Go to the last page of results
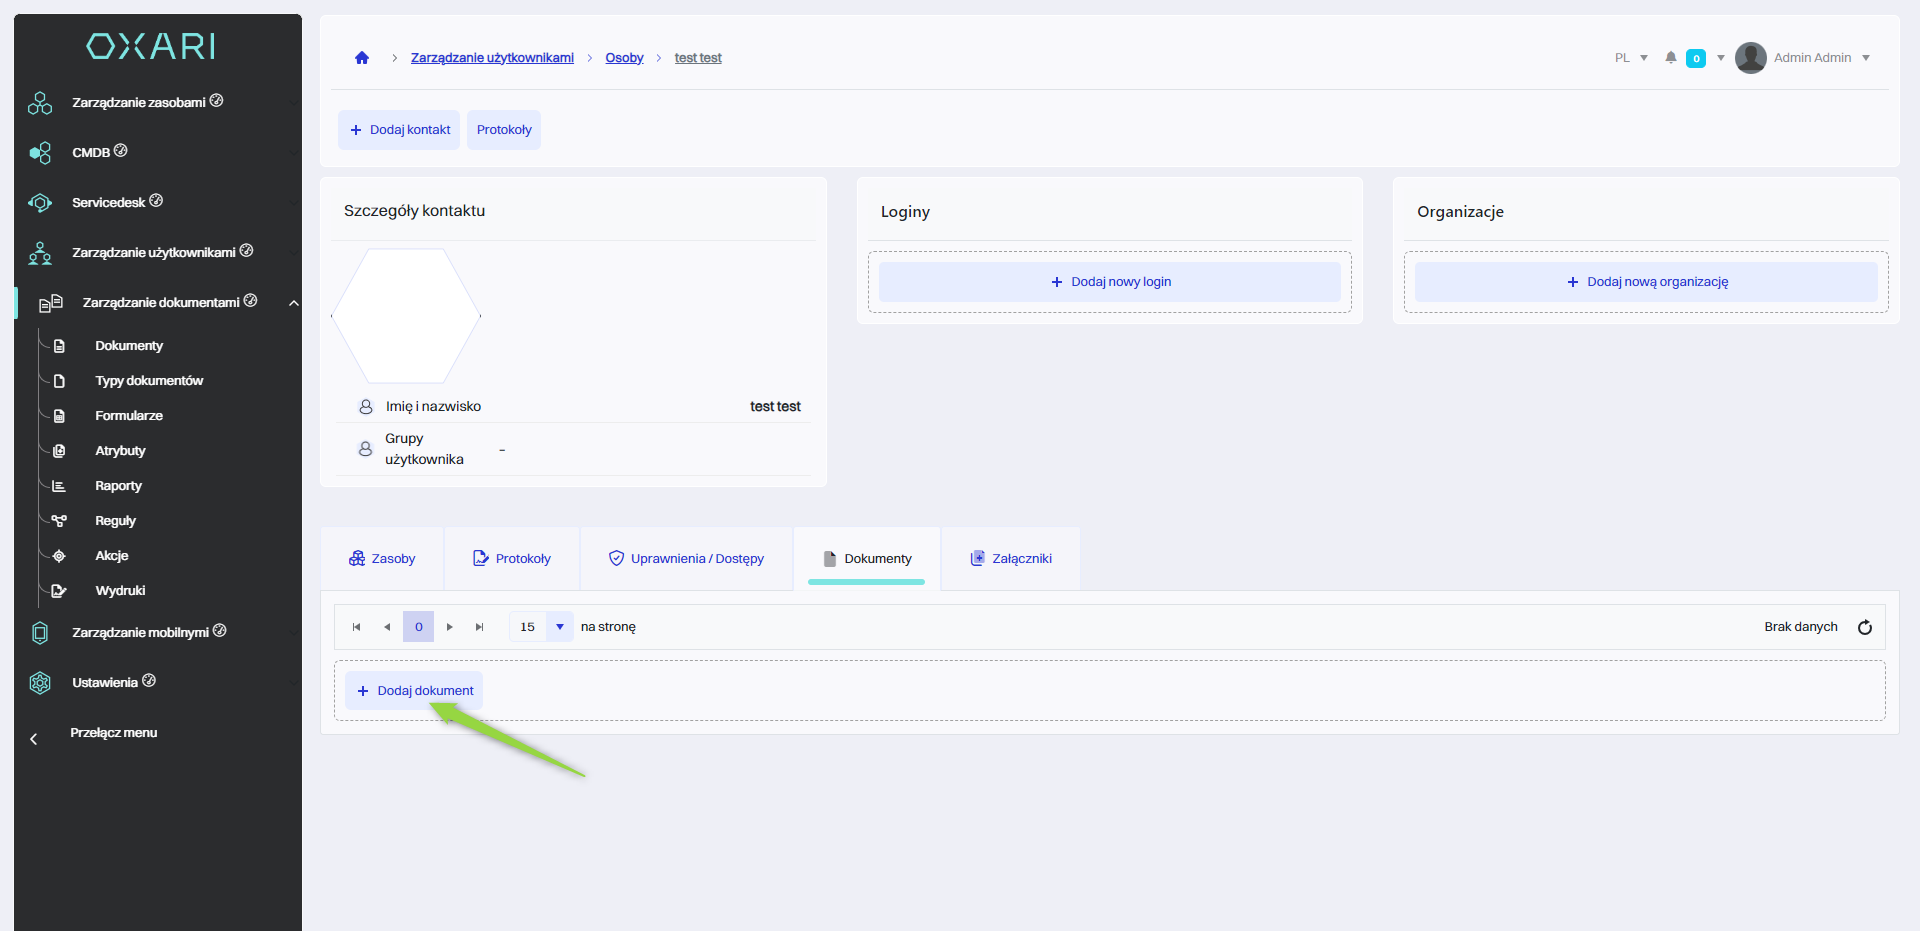This screenshot has height=931, width=1920. [x=480, y=627]
